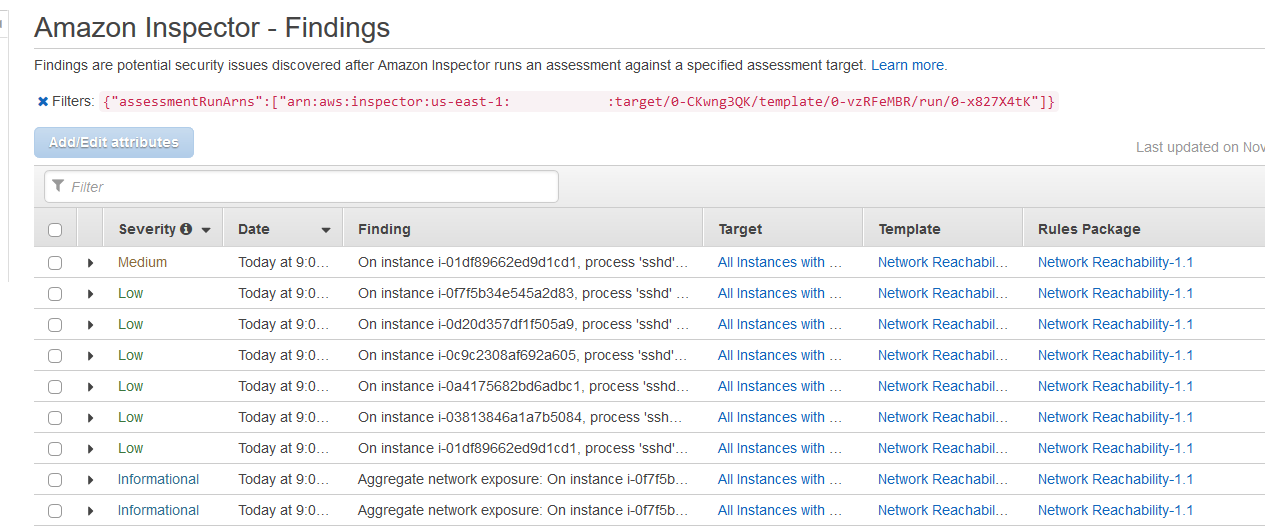
Task: Click finding text for instance i-0a4175682bd6adbc1
Action: click(x=523, y=386)
